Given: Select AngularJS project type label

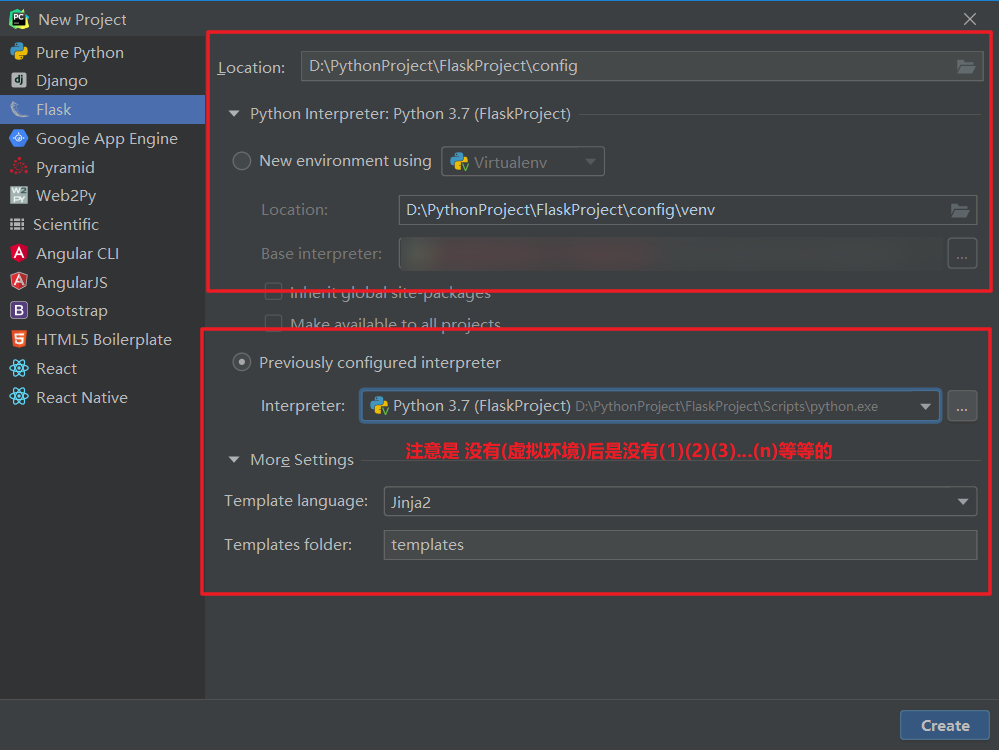Looking at the screenshot, I should pos(72,282).
